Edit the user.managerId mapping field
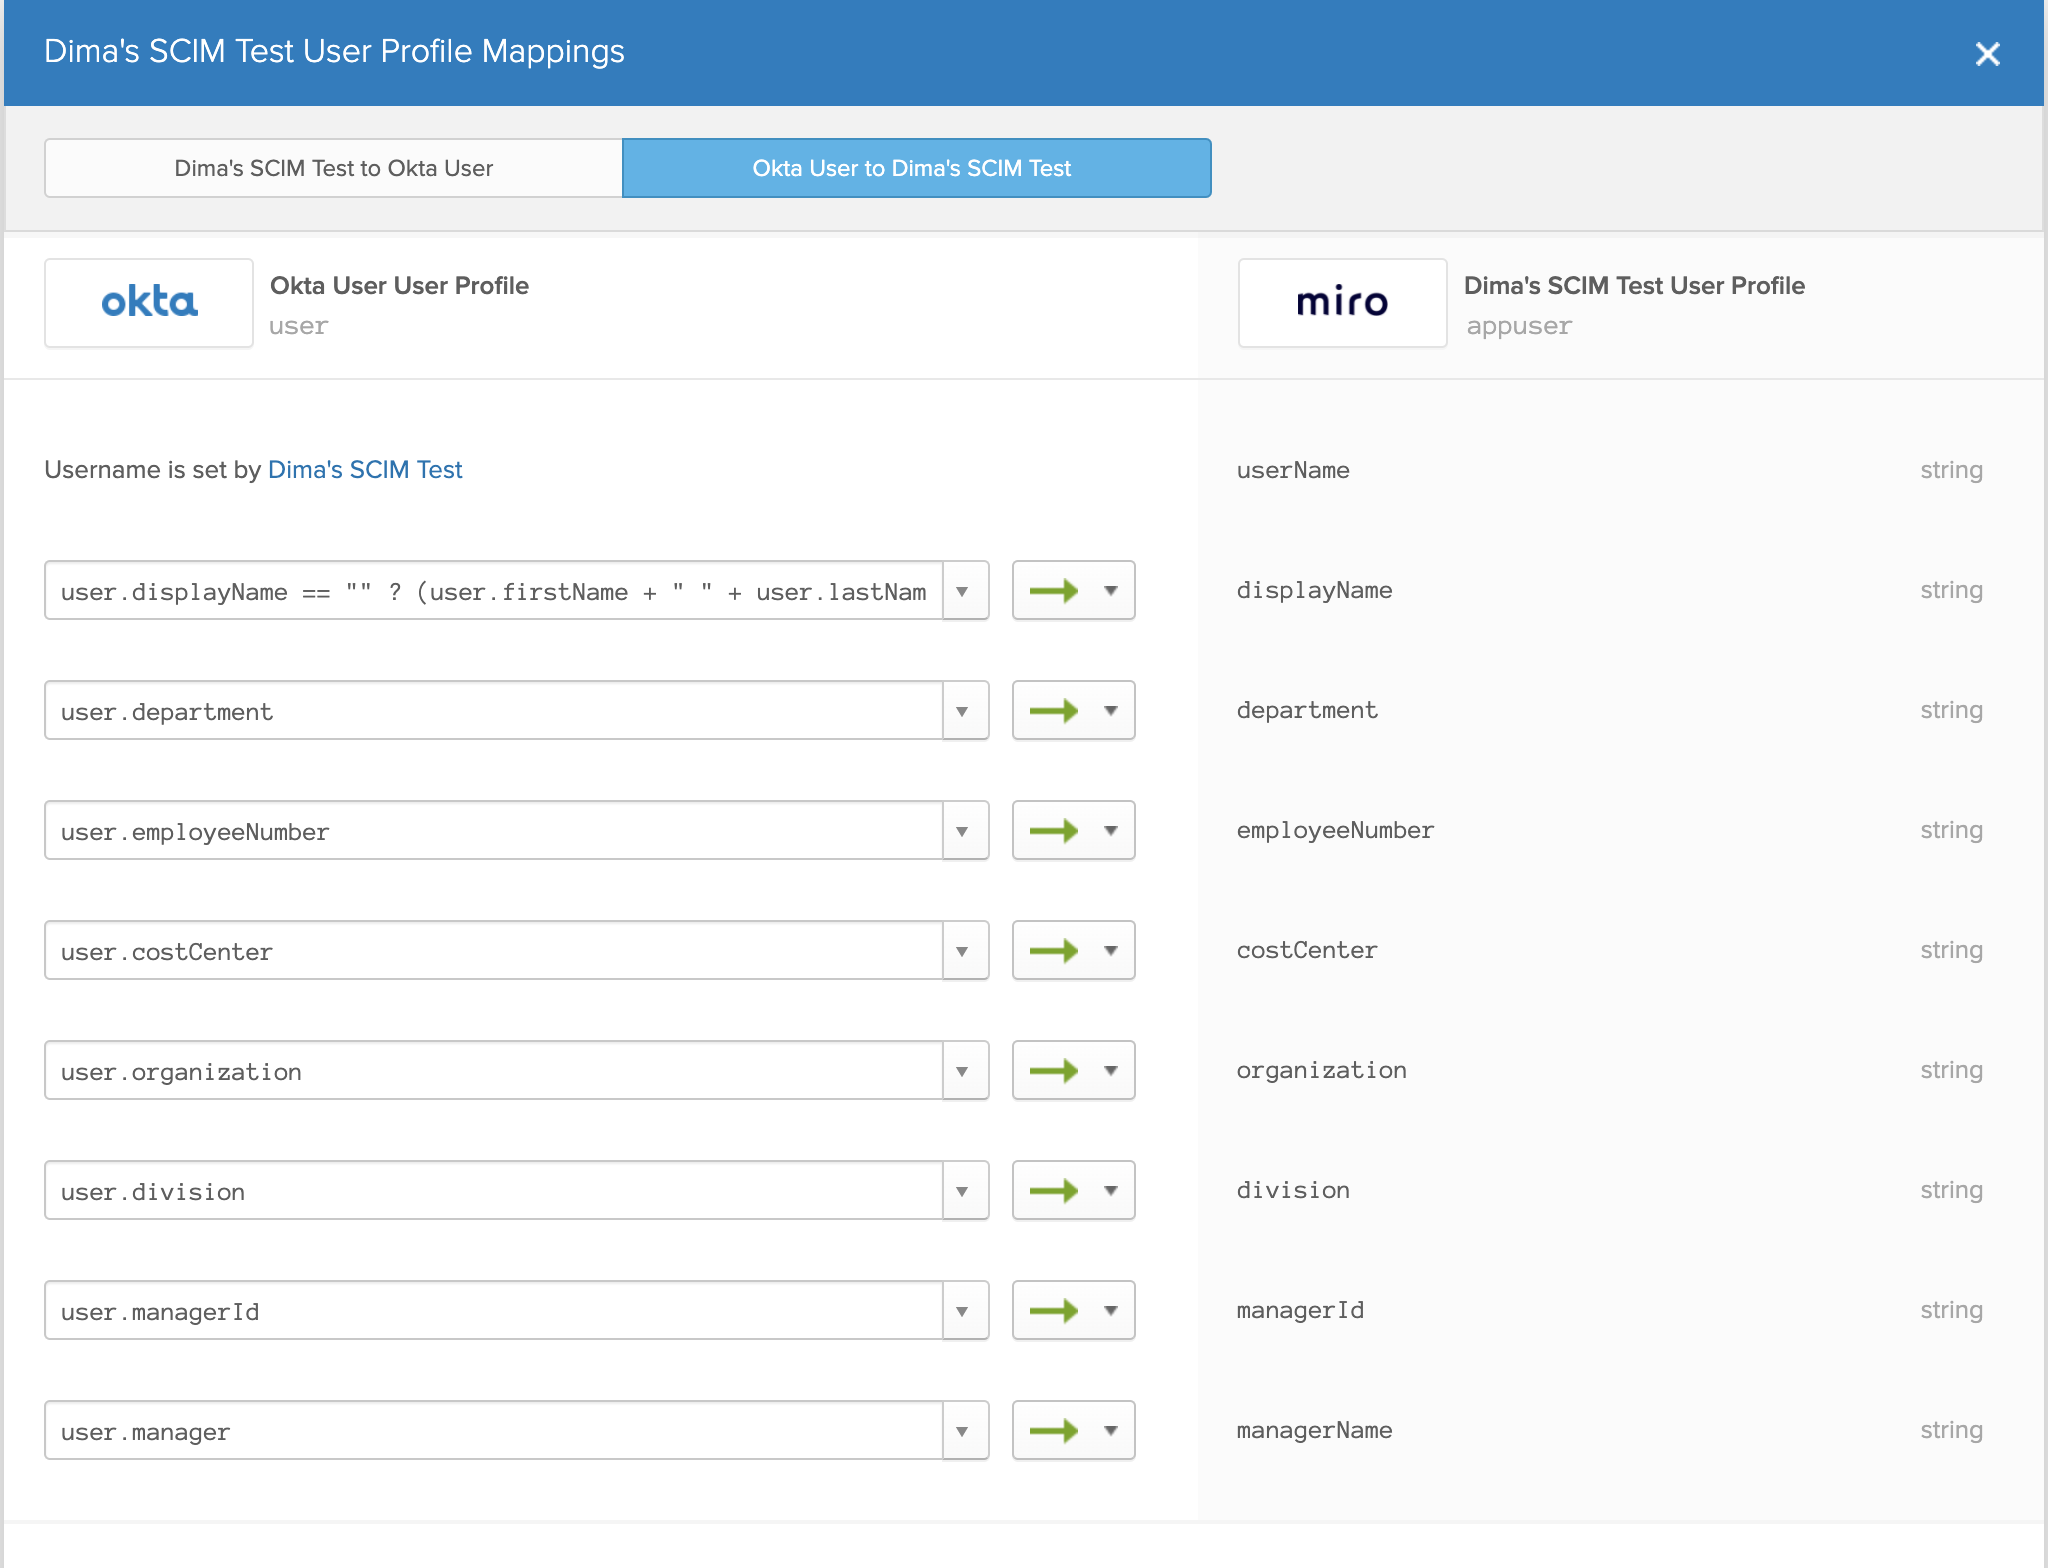 [494, 1311]
